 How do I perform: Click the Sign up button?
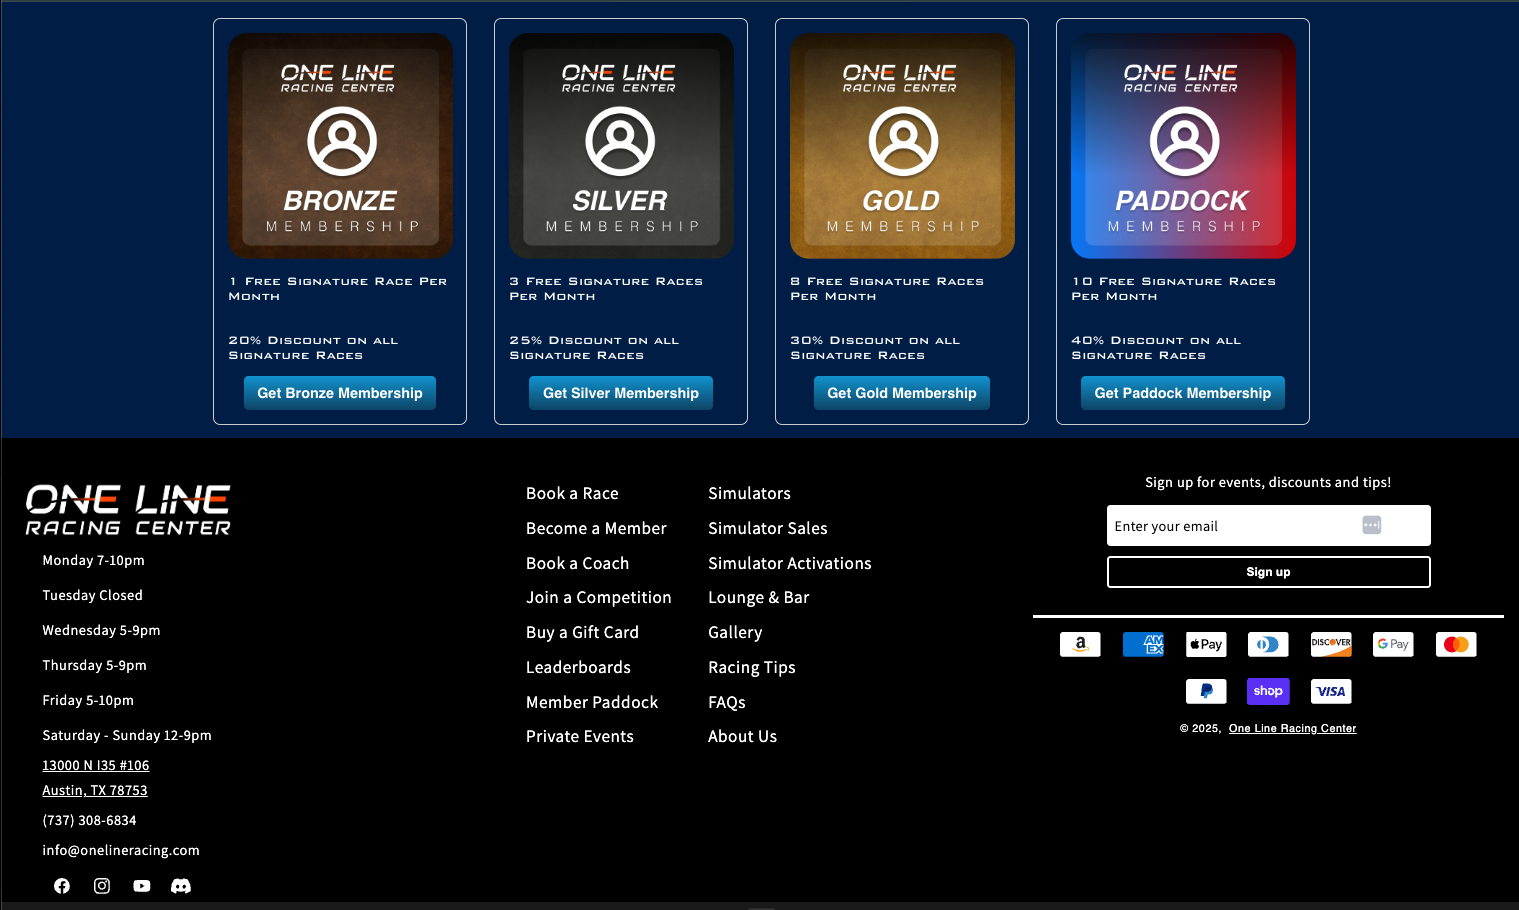point(1269,572)
